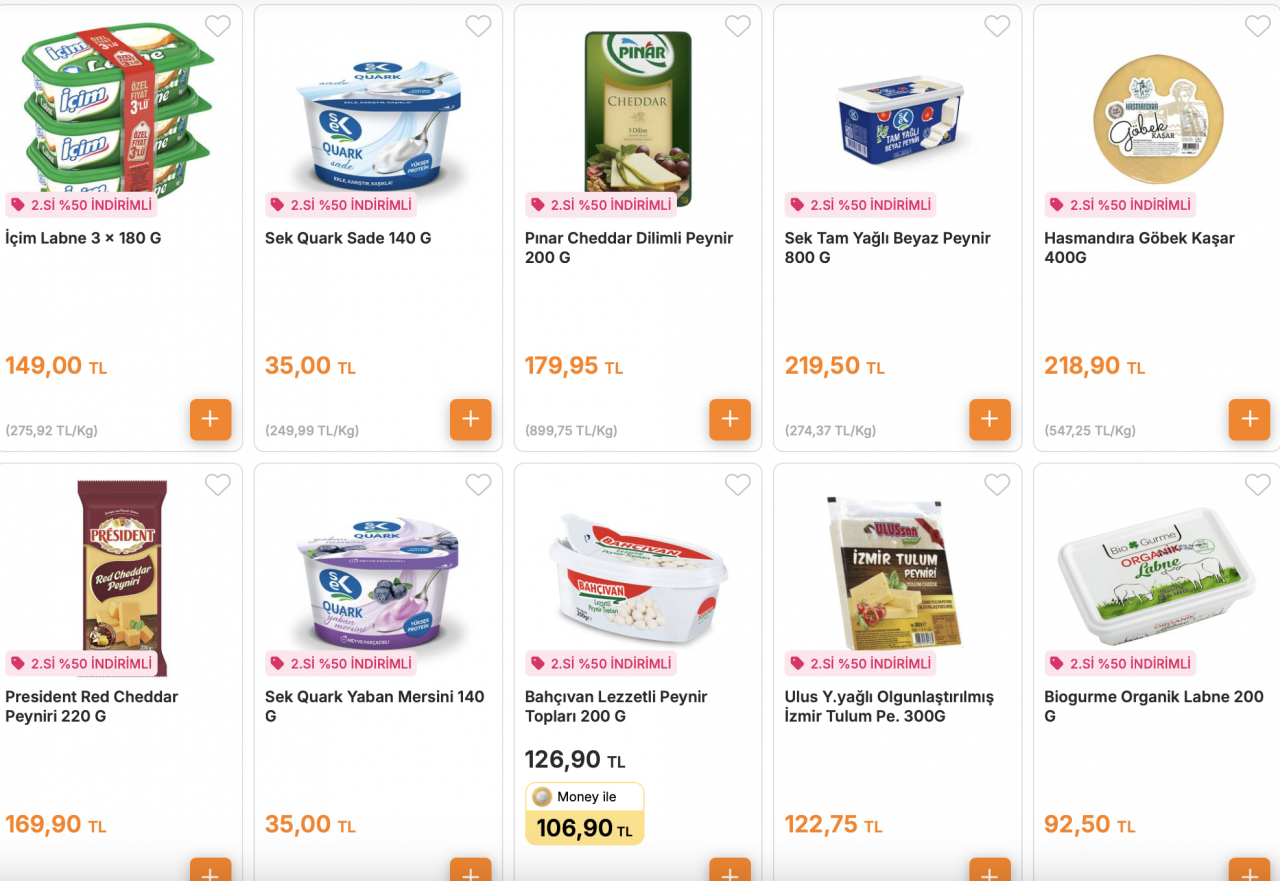Screen dimensions: 1280x881
Task: Favorite Sek Tam Yağlı Beyaz Peynir
Action: 997,27
